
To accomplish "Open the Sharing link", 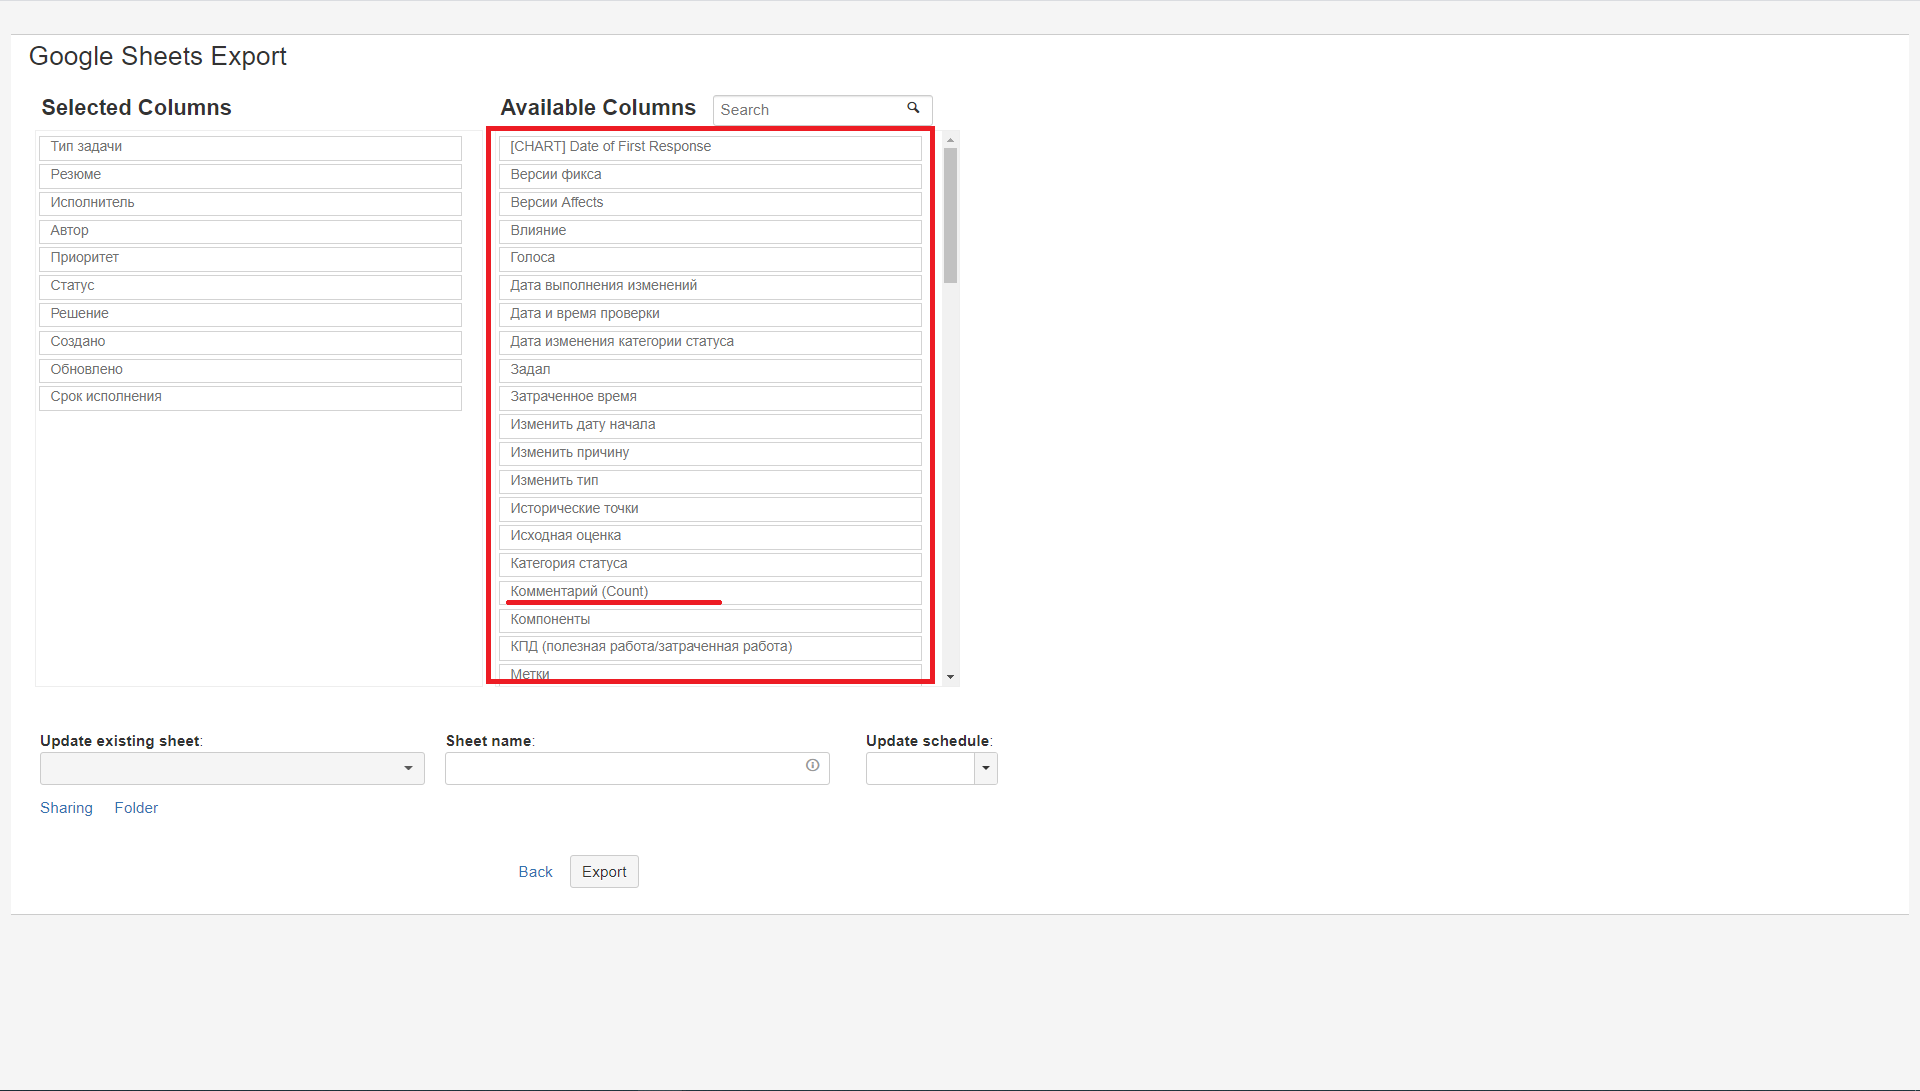I will click(x=66, y=808).
